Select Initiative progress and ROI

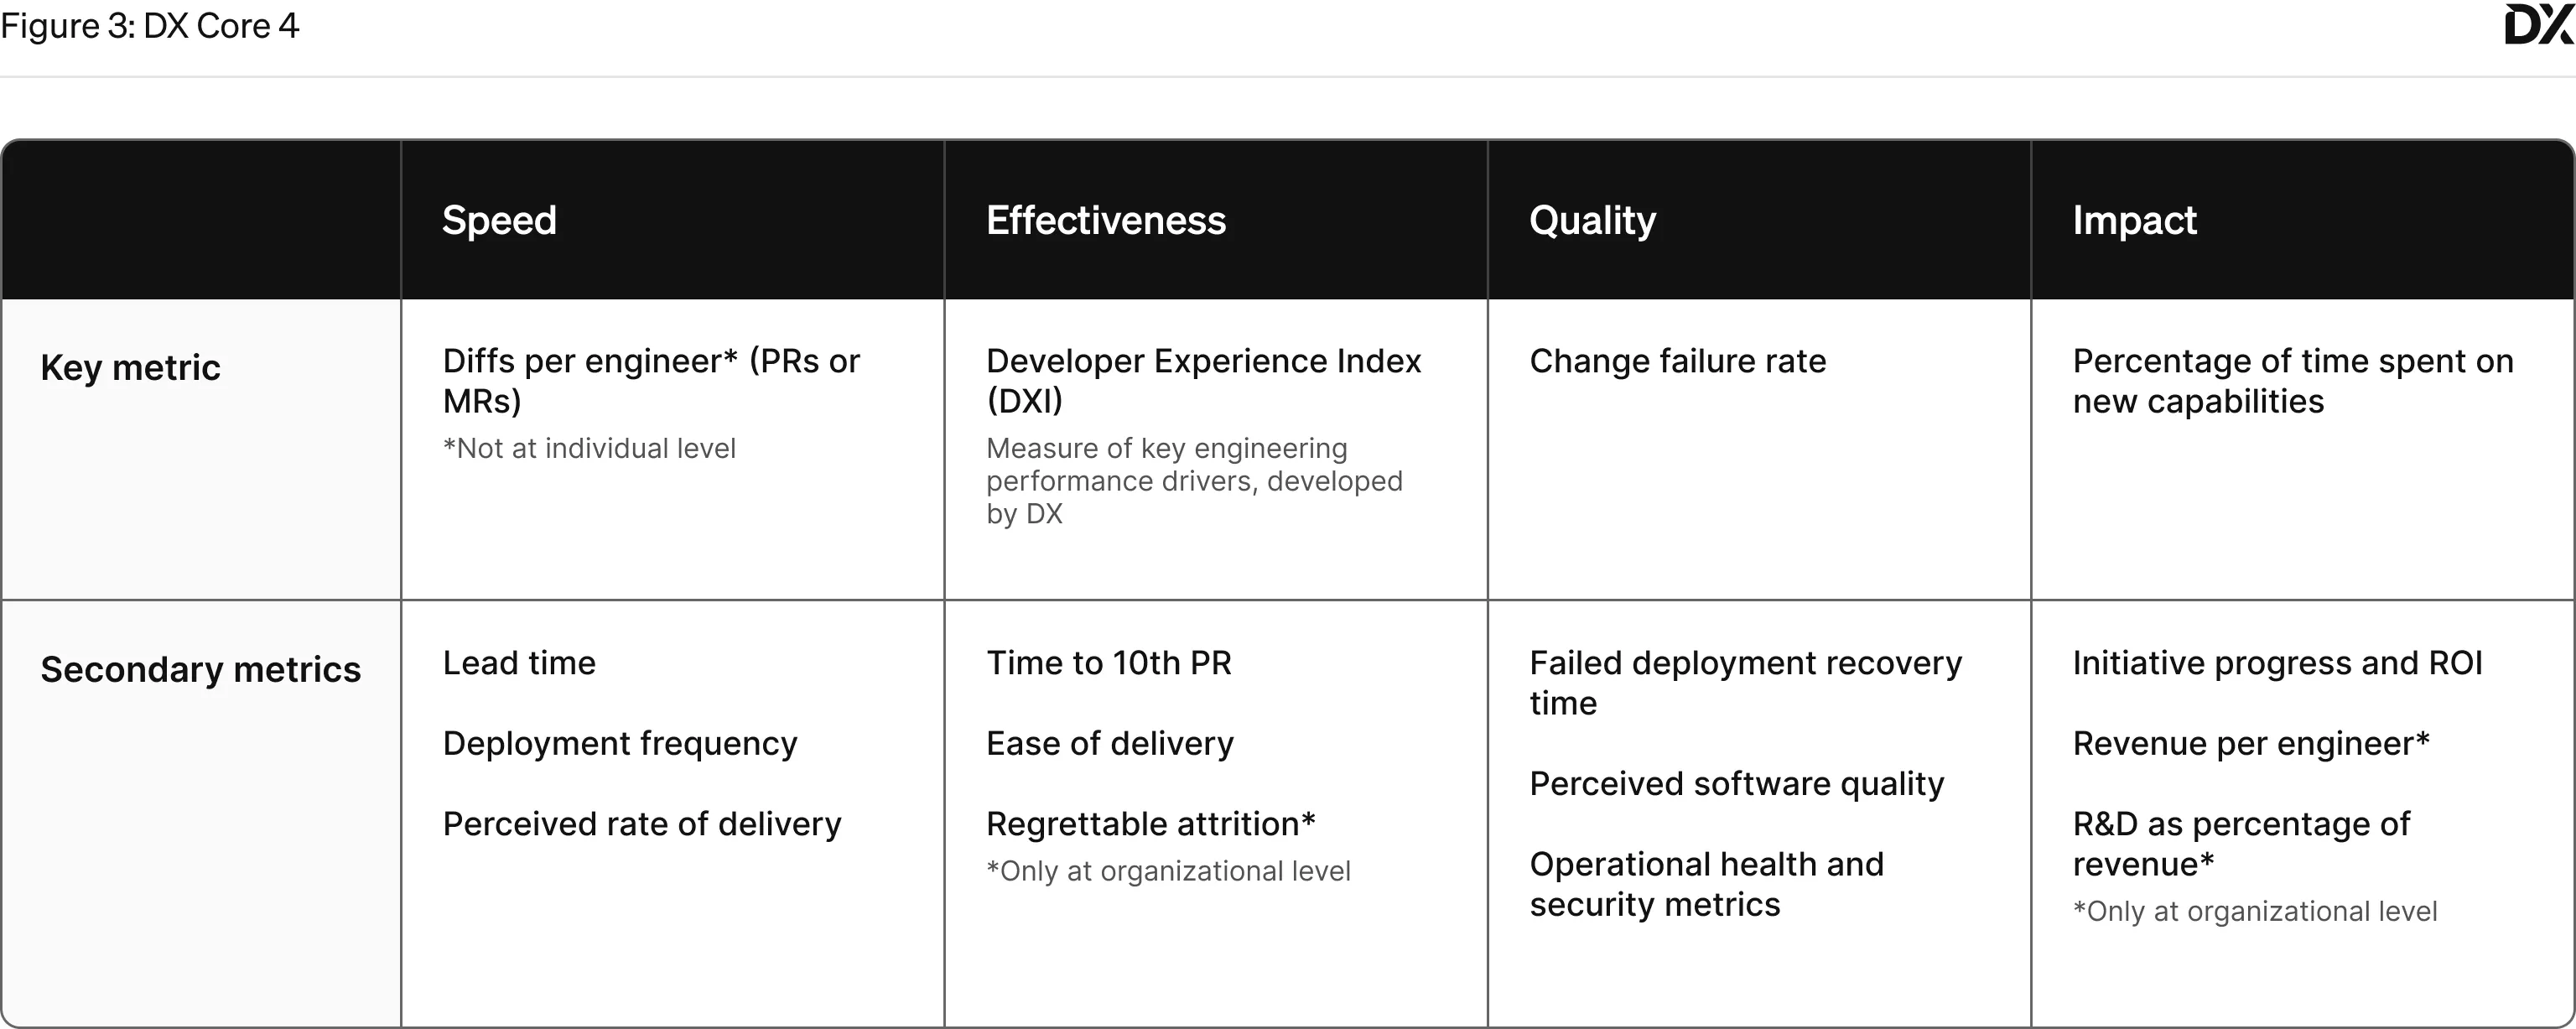(x=2277, y=663)
